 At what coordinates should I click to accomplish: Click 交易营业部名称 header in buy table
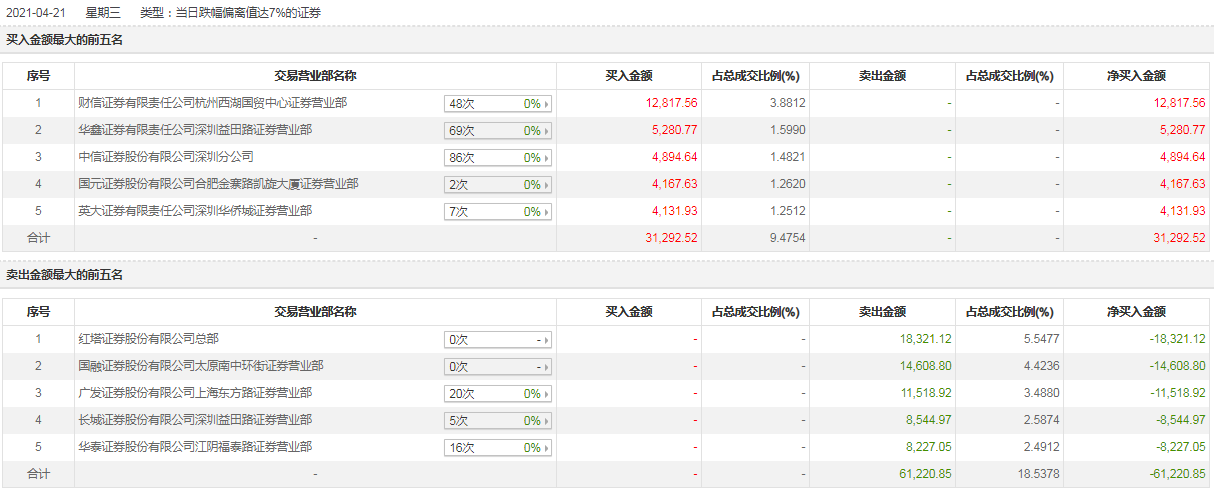pyautogui.click(x=316, y=75)
